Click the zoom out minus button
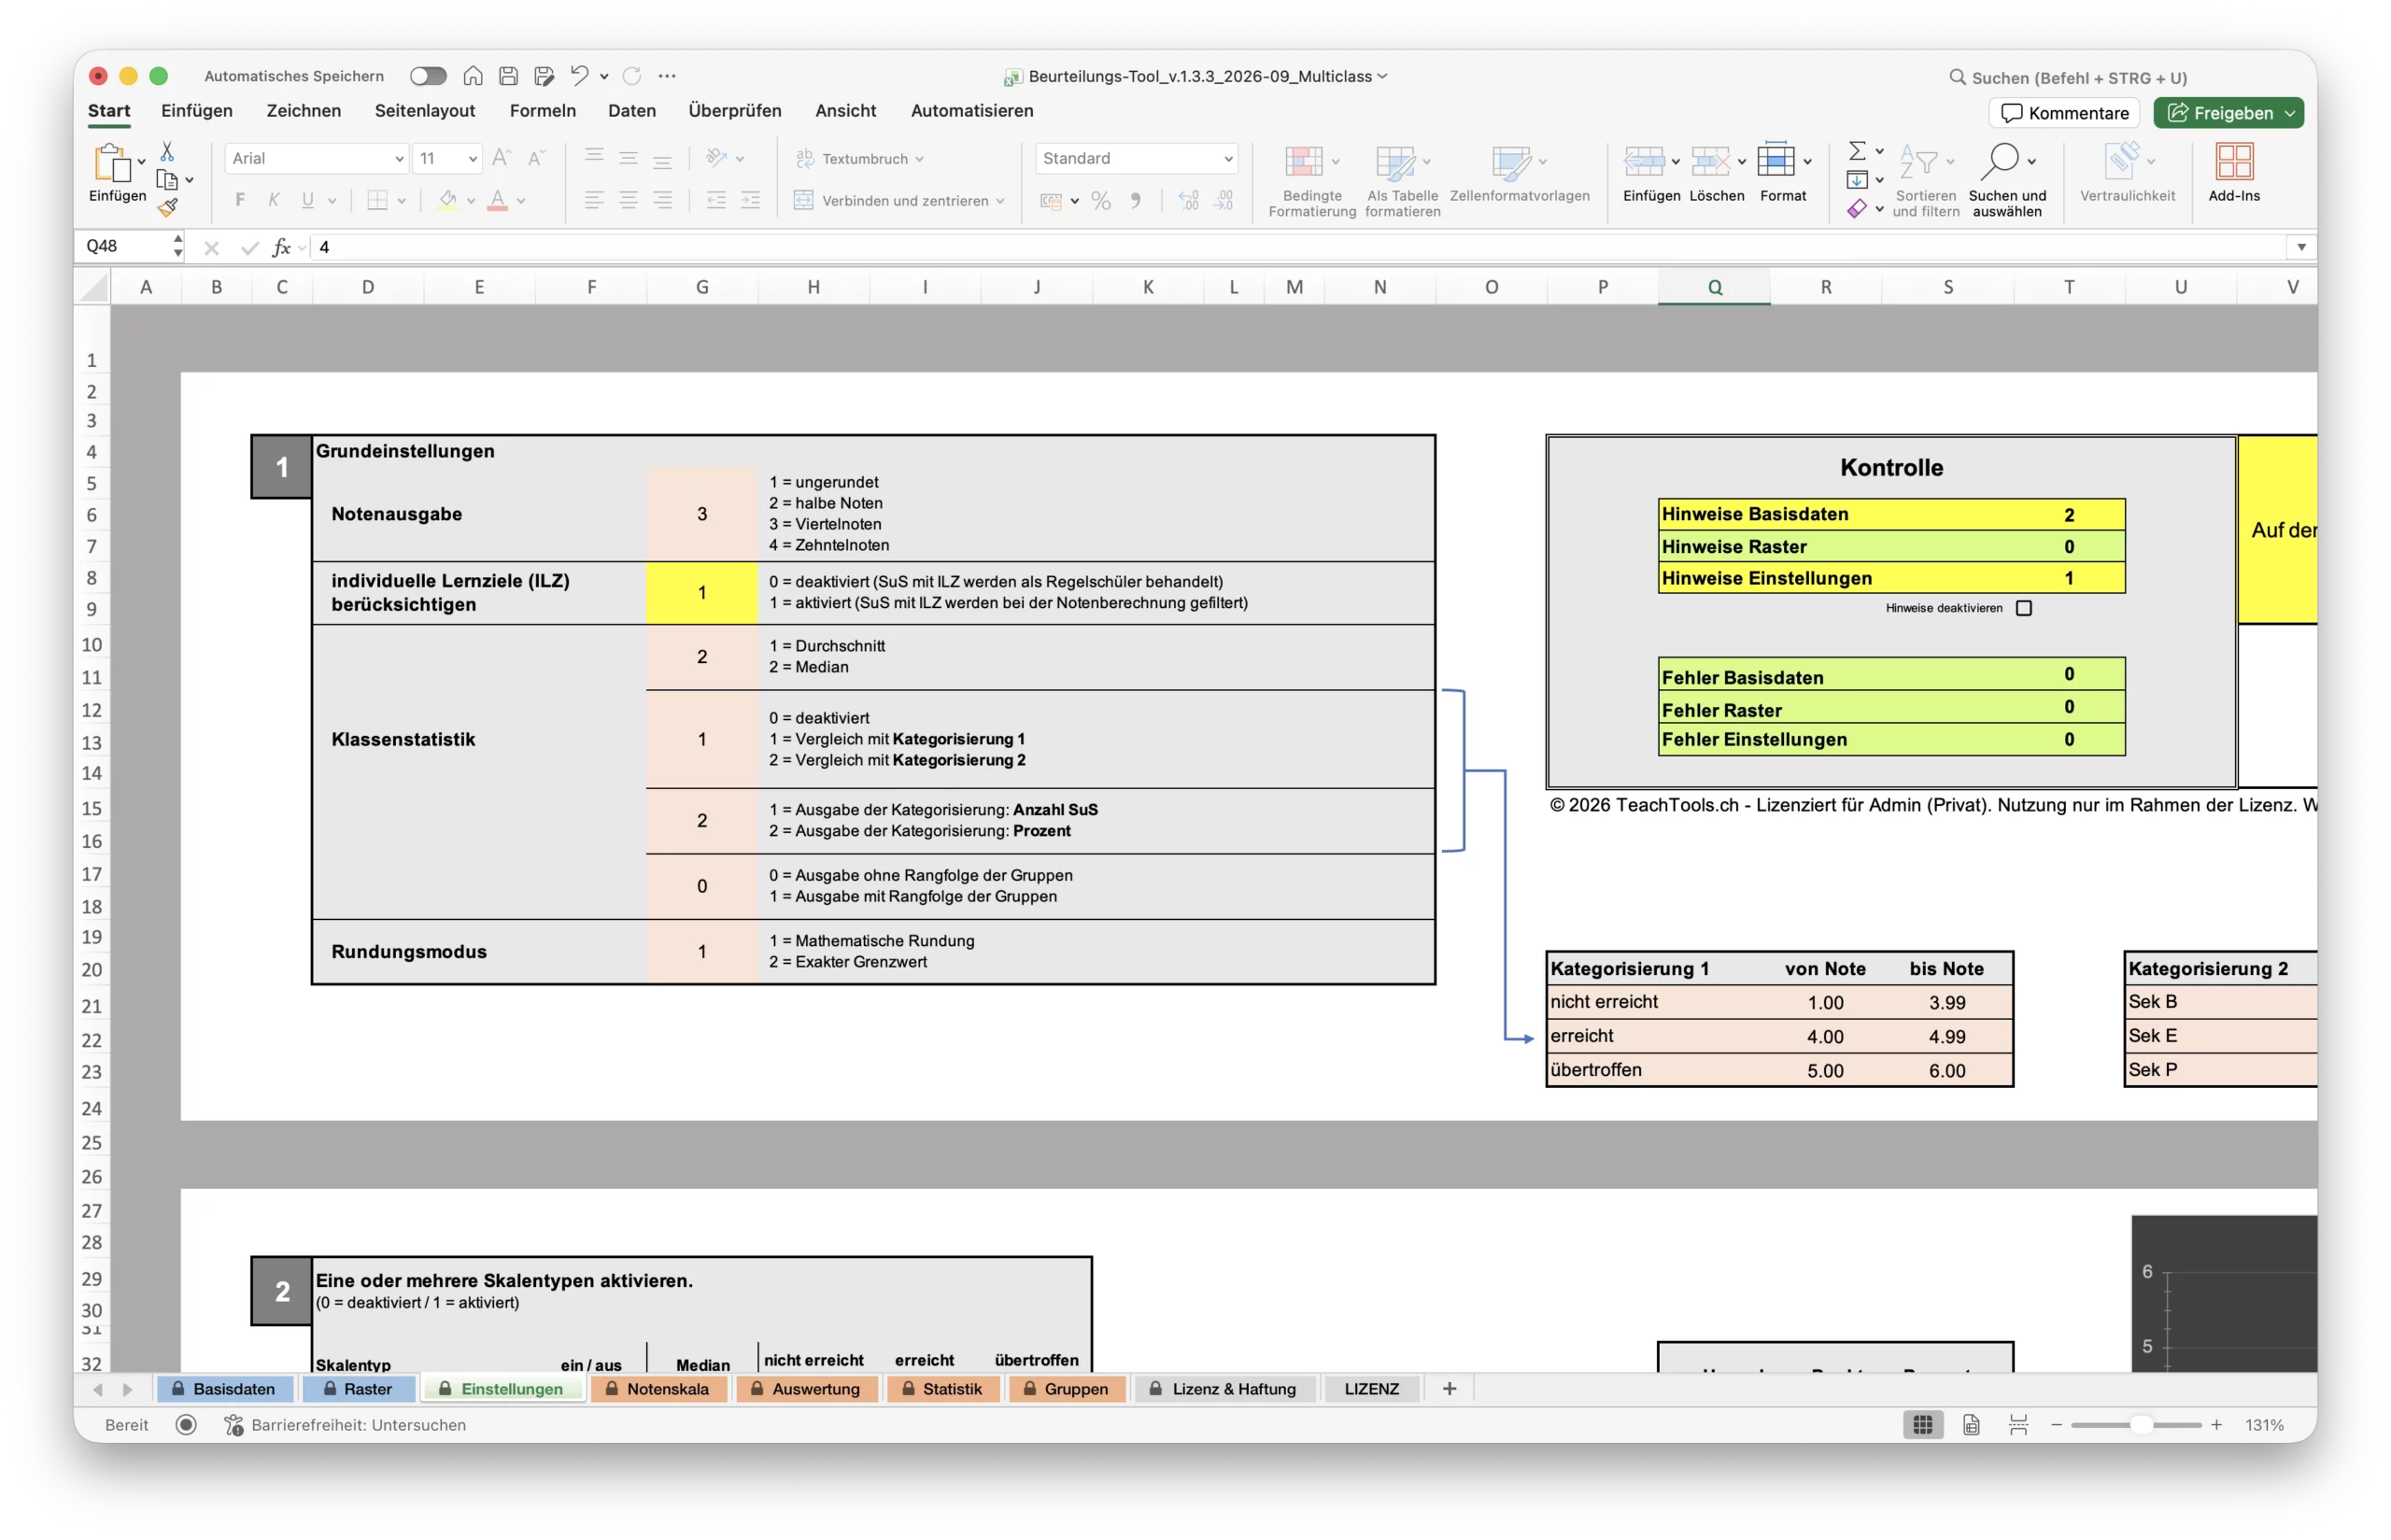Viewport: 2391px width, 1540px height. (2056, 1425)
